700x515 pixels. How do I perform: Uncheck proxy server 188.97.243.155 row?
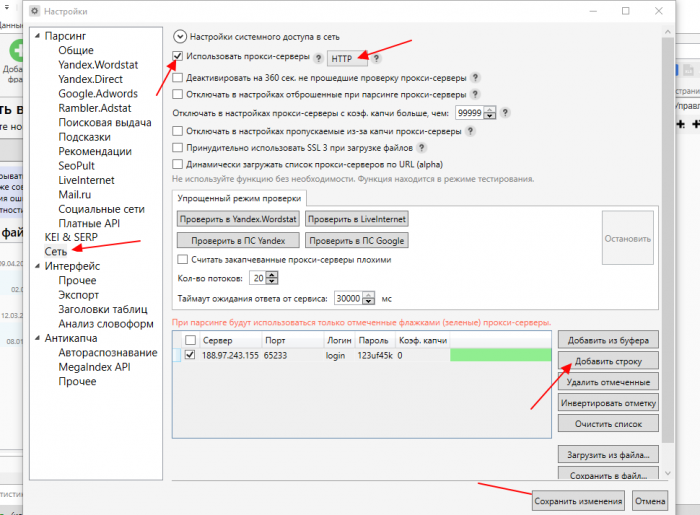pos(189,355)
